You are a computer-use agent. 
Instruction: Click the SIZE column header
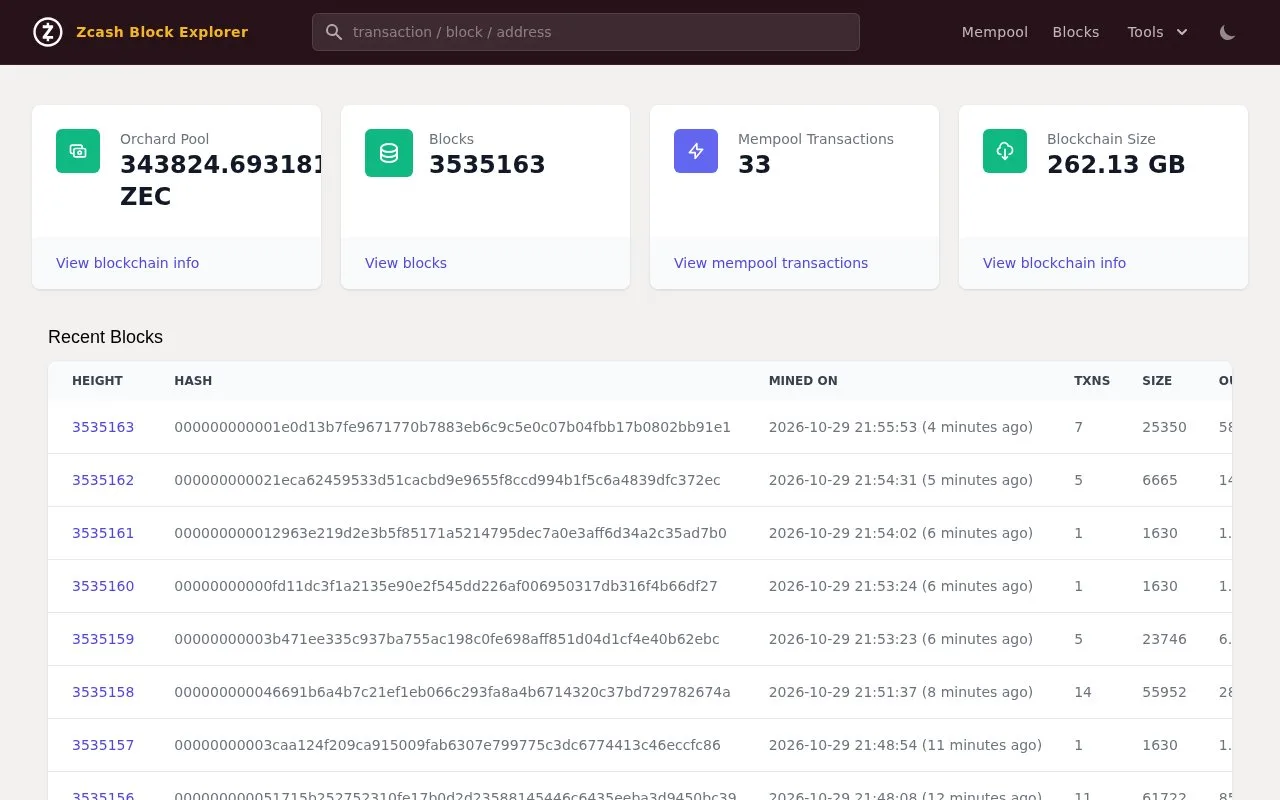[x=1157, y=381]
